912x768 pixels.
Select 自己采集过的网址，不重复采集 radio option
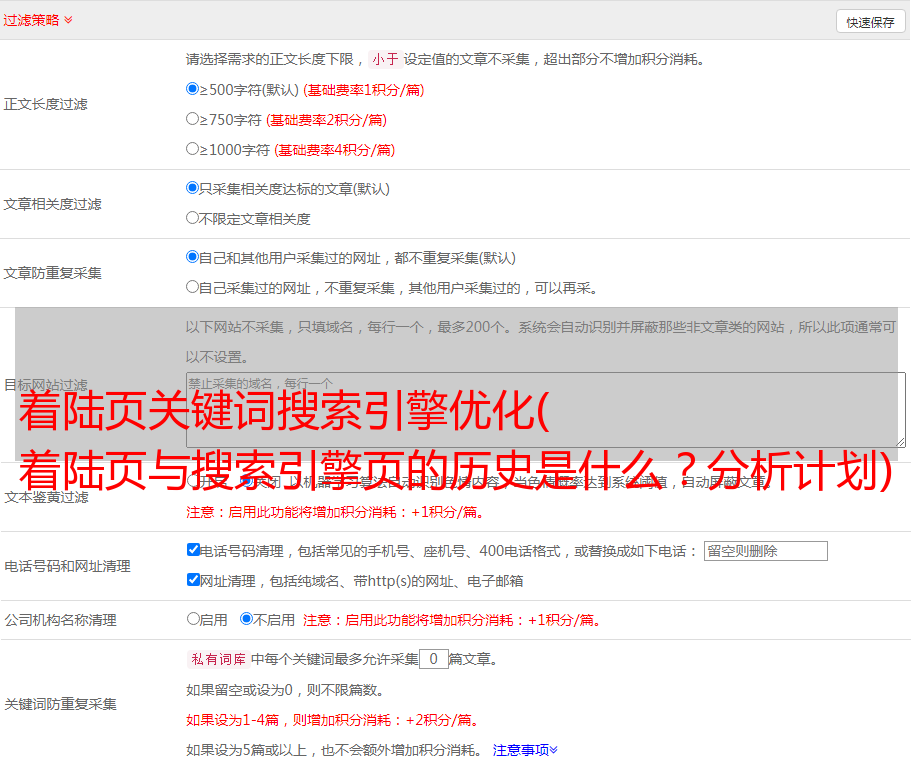(x=192, y=287)
